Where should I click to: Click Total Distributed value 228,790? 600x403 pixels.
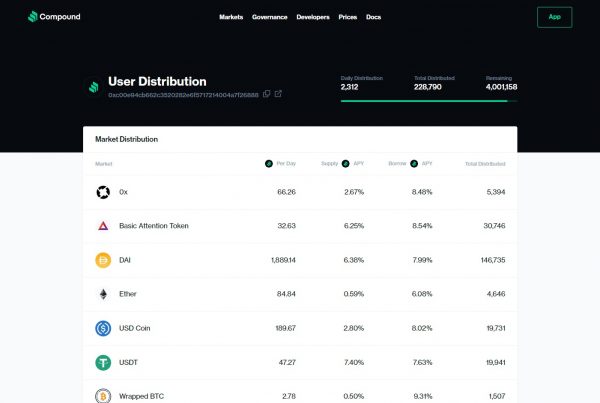tap(427, 87)
